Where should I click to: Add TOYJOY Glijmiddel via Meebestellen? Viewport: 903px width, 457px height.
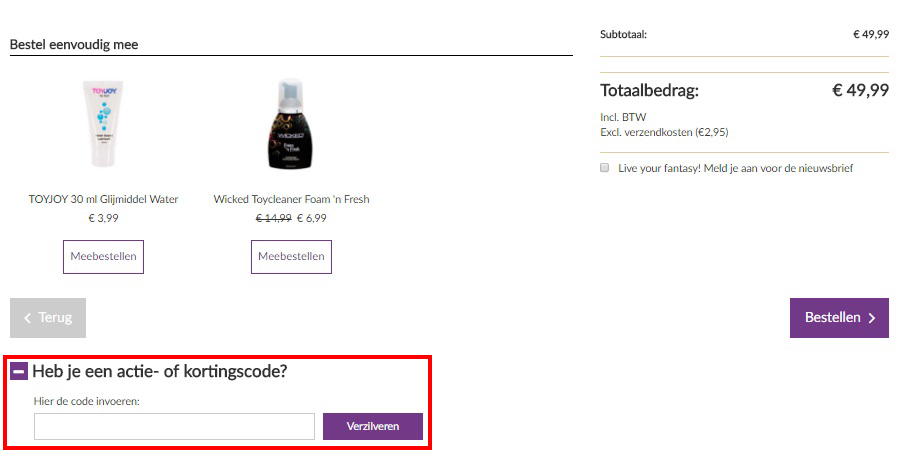103,257
